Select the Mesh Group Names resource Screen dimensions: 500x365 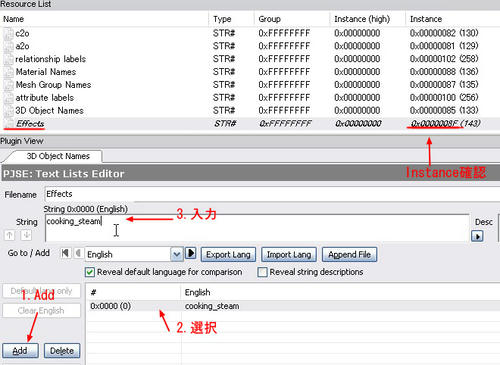coord(250,85)
